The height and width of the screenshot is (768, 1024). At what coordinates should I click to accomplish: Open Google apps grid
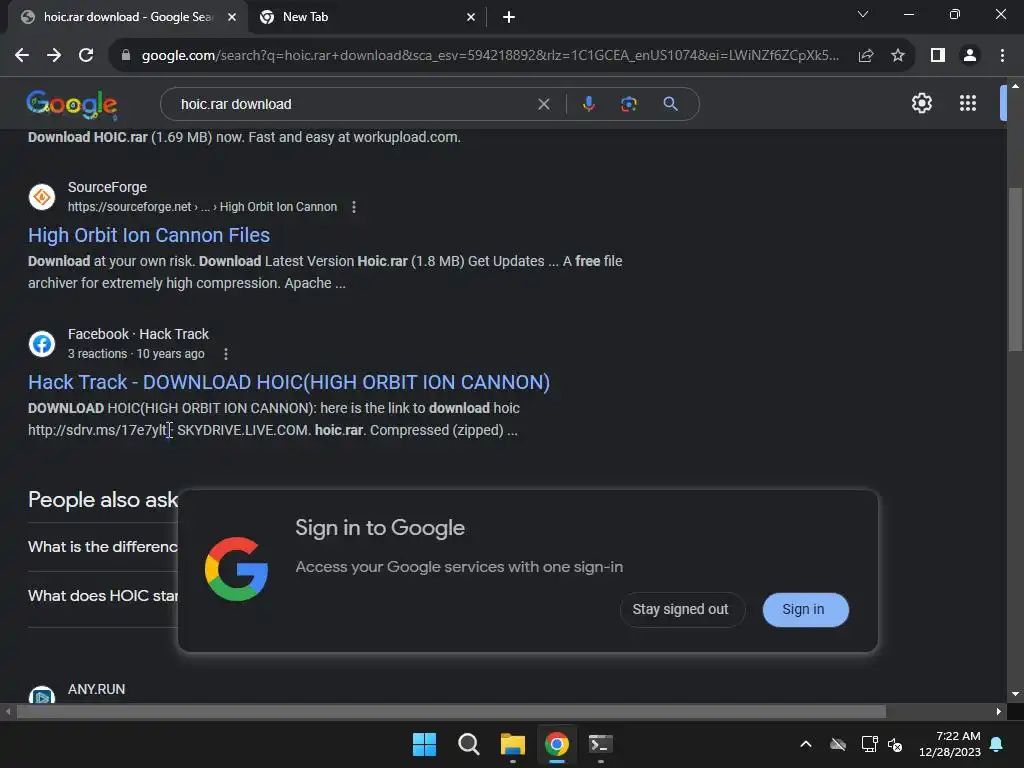pos(968,103)
